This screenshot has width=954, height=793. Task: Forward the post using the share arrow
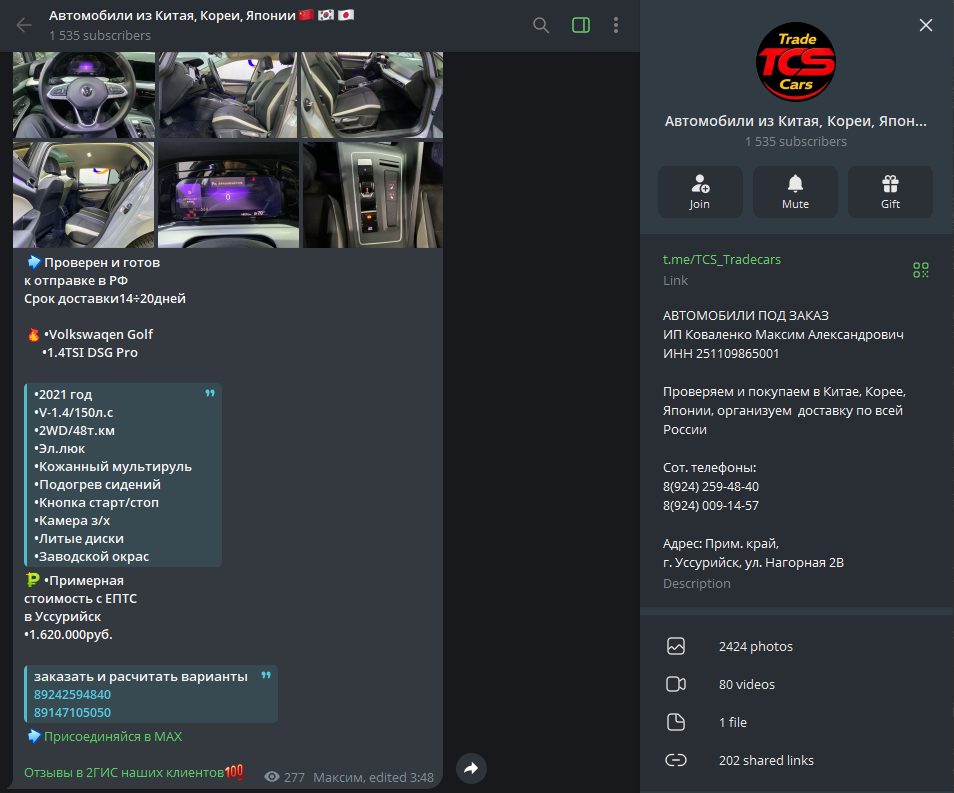(471, 768)
